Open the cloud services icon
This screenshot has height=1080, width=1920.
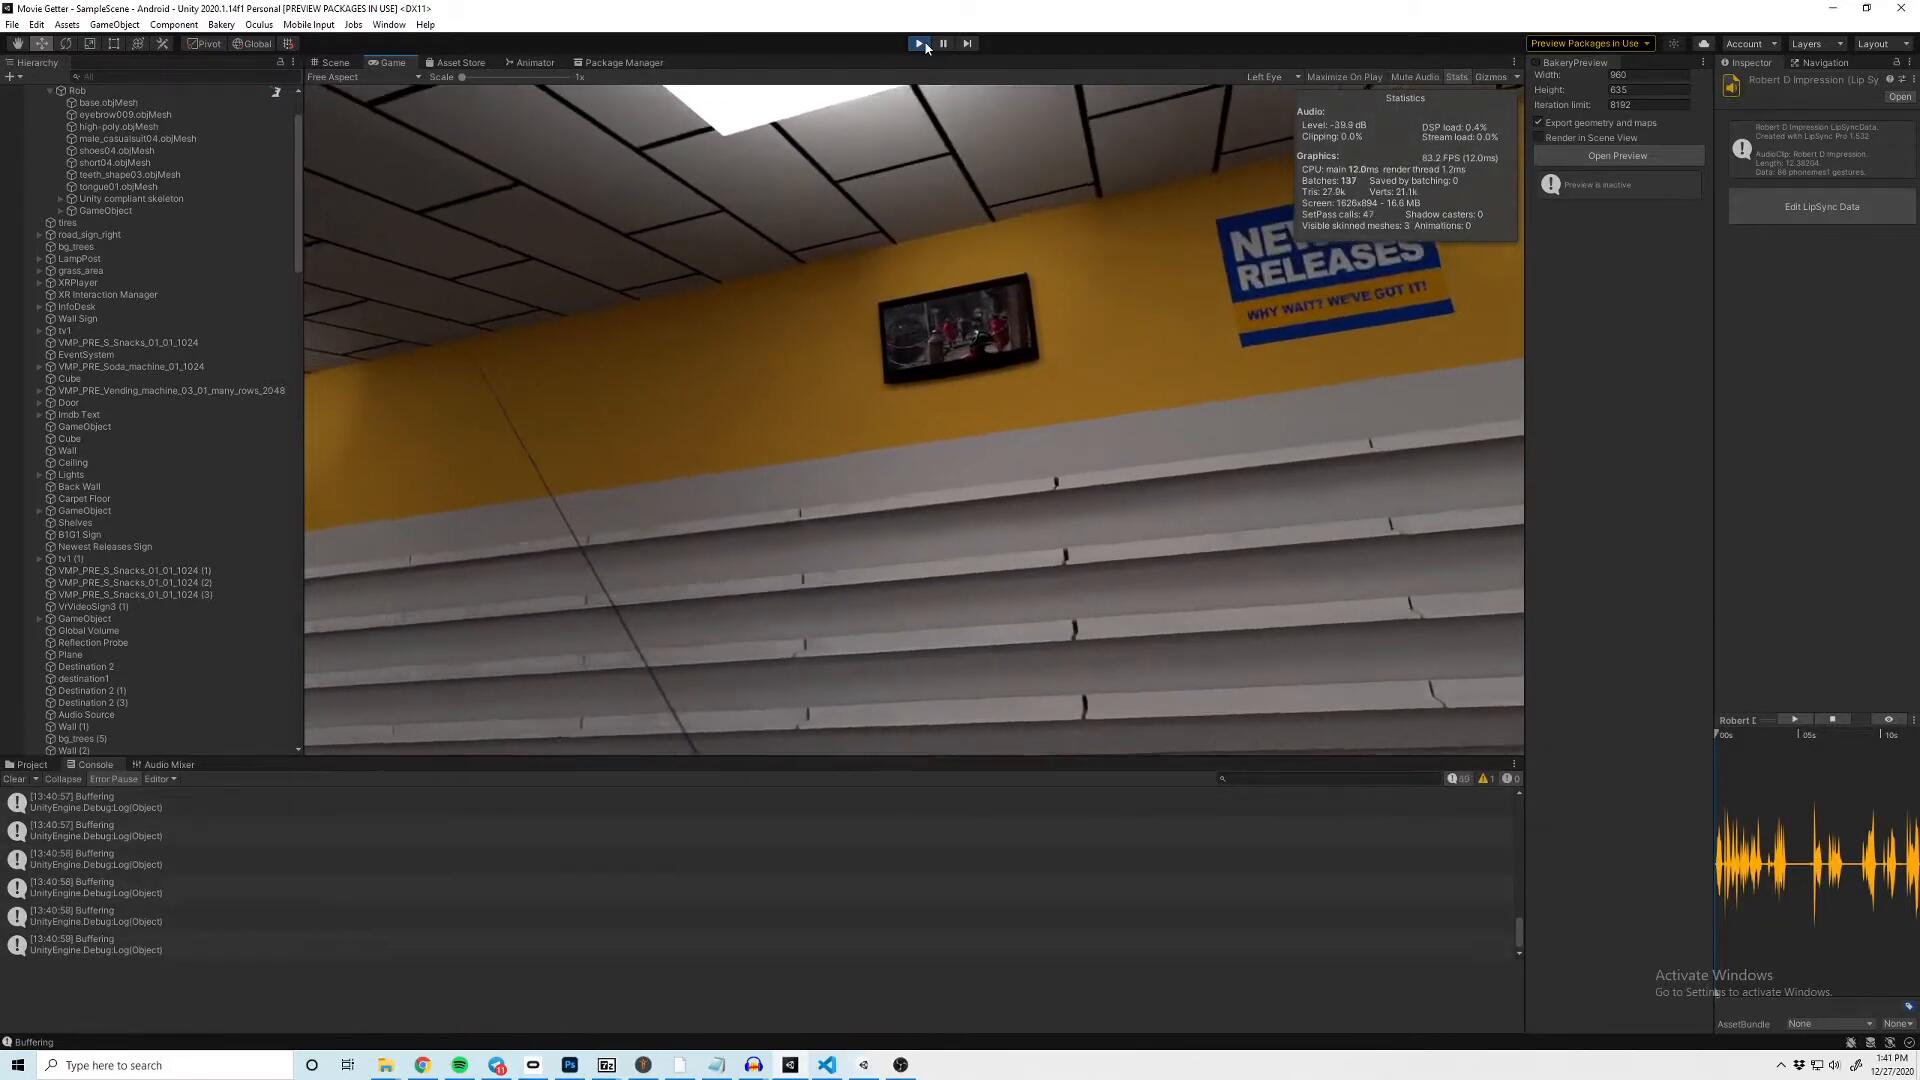(x=1704, y=44)
